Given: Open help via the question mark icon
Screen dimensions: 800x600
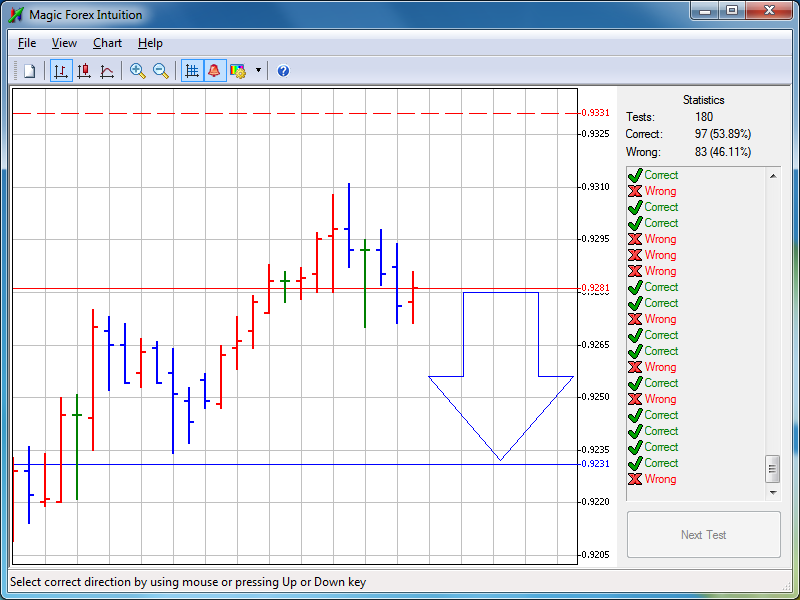Looking at the screenshot, I should (x=283, y=71).
